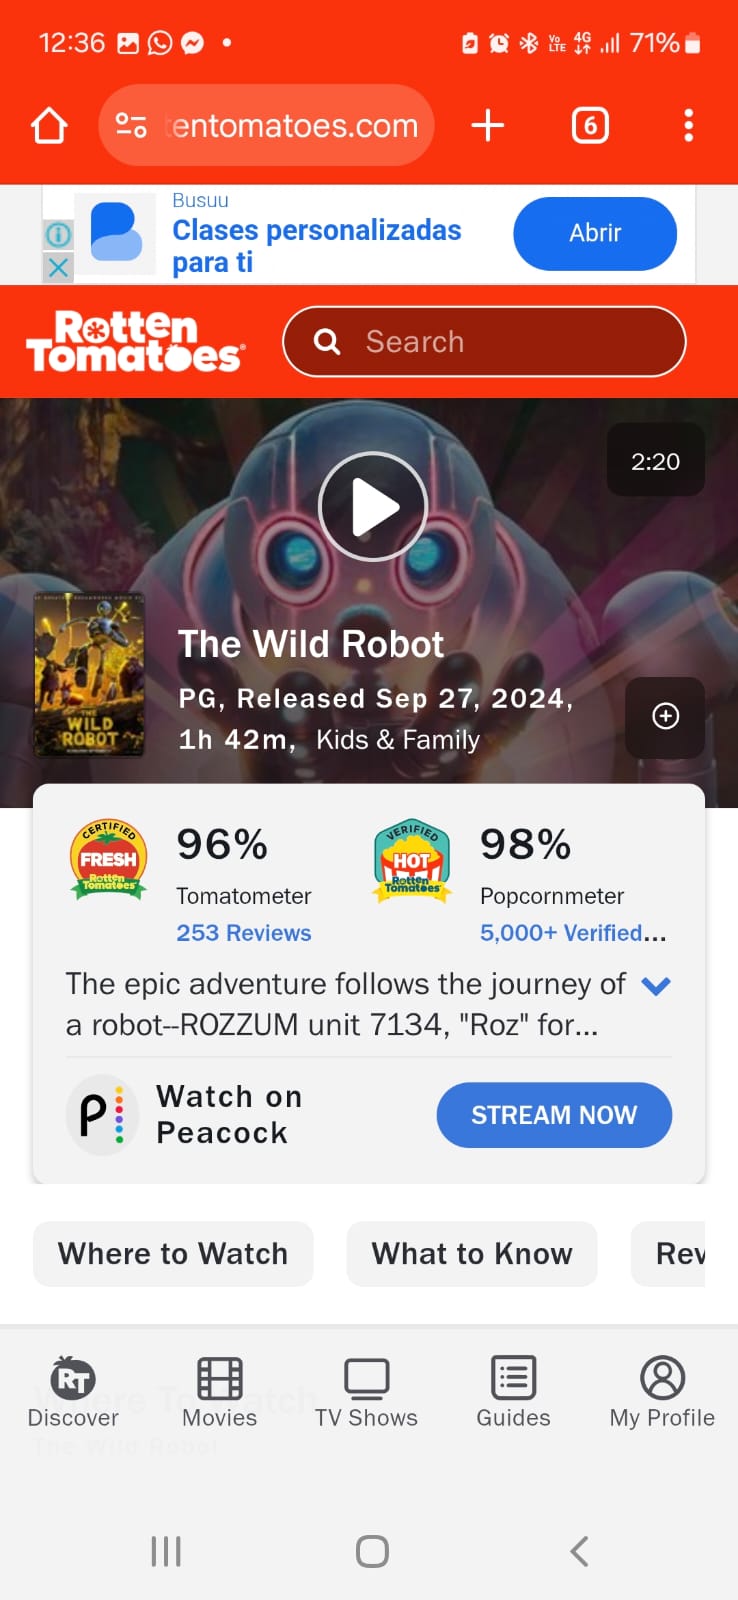Click the STREAM NOW button
This screenshot has height=1600, width=738.
[554, 1115]
